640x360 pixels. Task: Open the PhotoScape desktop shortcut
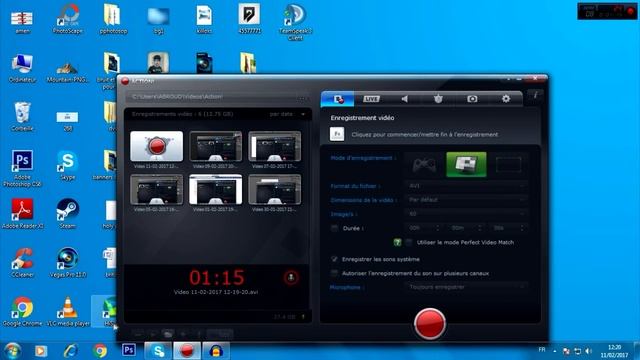68,19
